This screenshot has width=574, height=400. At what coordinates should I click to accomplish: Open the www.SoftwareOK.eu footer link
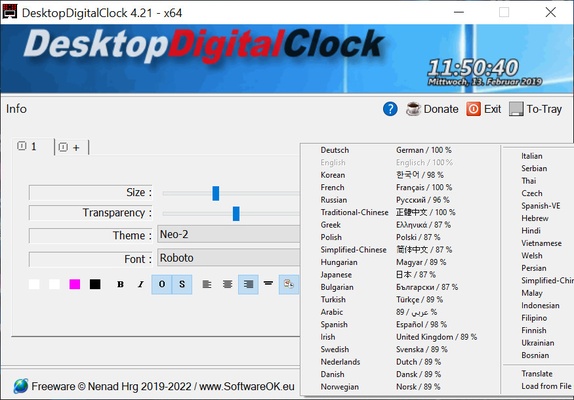(247, 386)
